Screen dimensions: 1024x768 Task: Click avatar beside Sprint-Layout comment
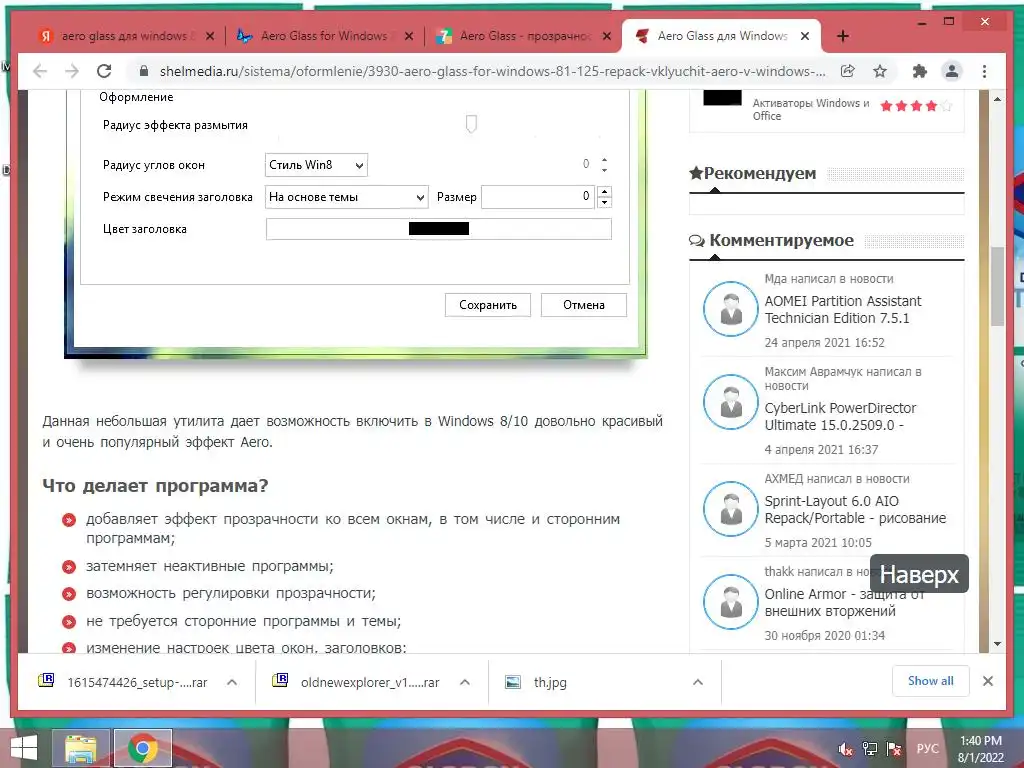click(x=731, y=509)
